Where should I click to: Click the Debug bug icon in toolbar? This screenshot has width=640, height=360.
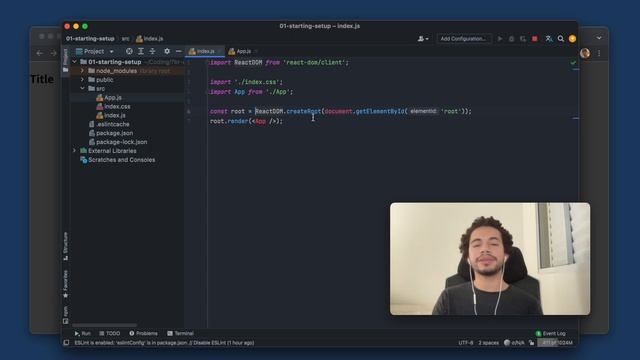pos(511,39)
